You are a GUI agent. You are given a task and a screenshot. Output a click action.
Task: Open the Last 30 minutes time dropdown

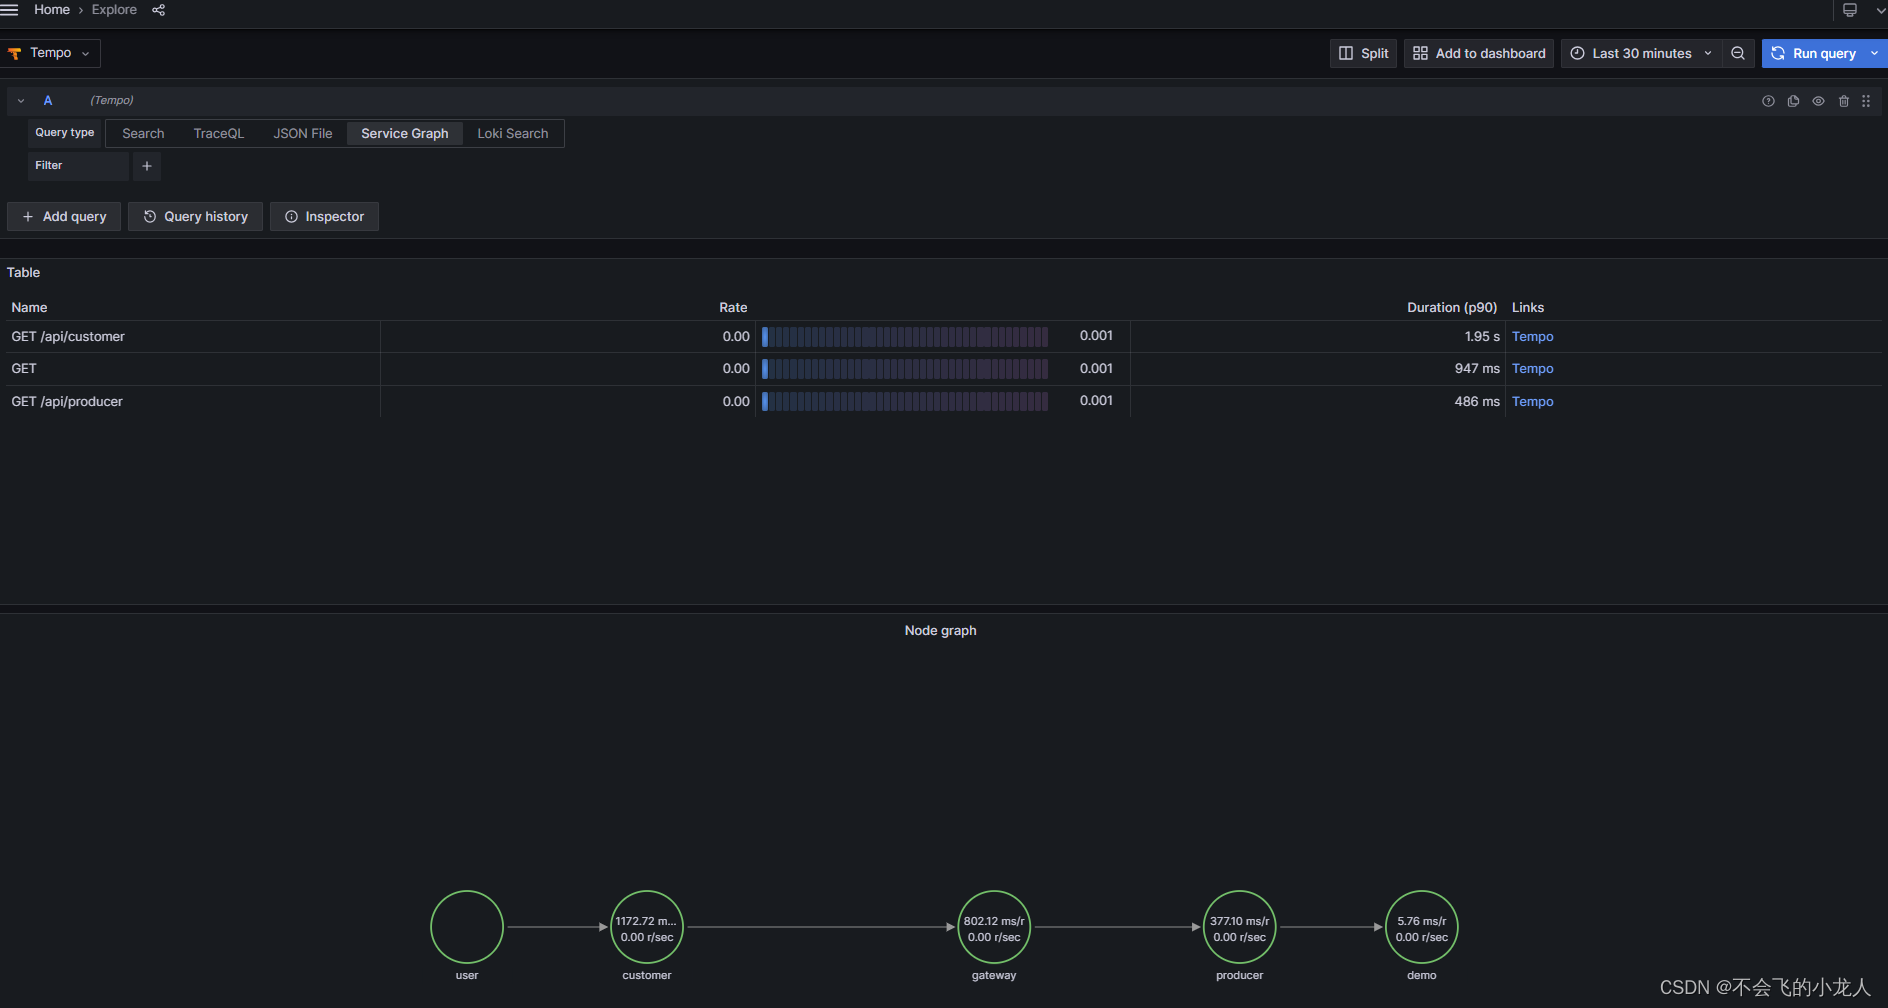pos(1638,53)
